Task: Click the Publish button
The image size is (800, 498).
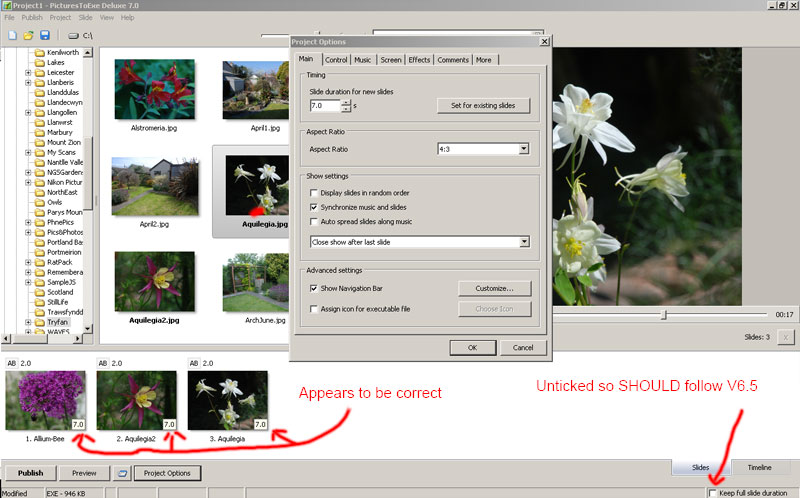Action: click(x=31, y=473)
